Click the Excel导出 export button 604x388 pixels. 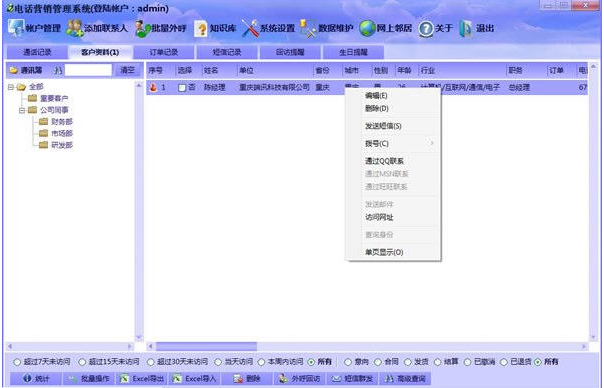pos(142,378)
